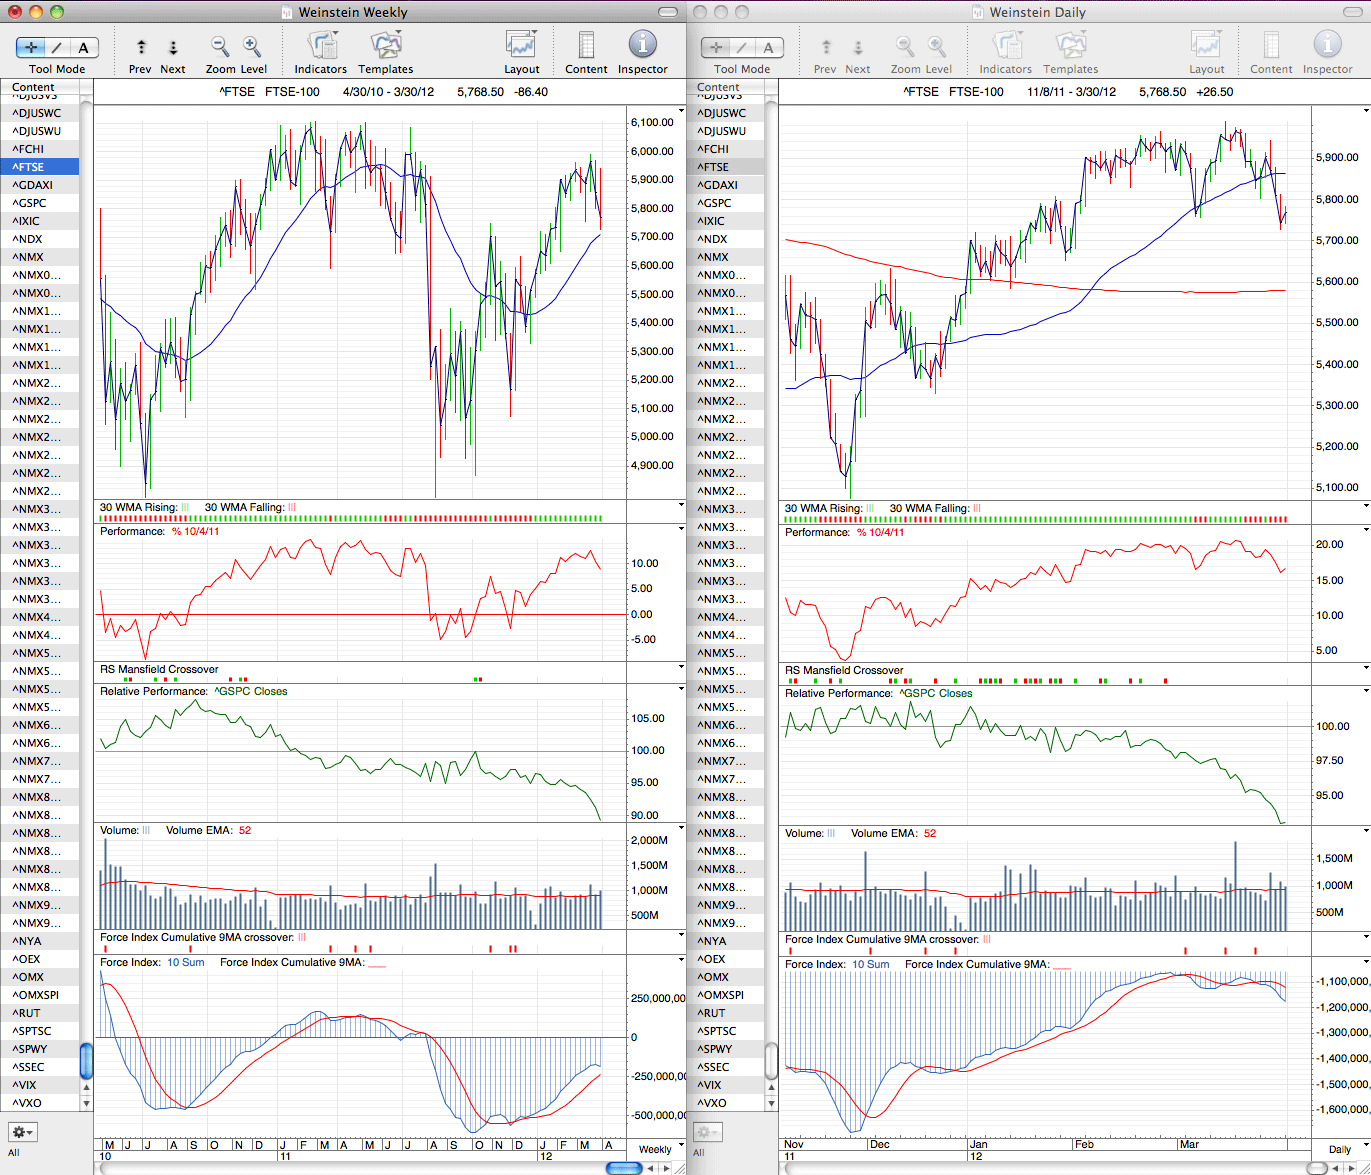Image resolution: width=1371 pixels, height=1175 pixels.
Task: Change Weekly periodicity button at chart bottom
Action: point(655,1149)
